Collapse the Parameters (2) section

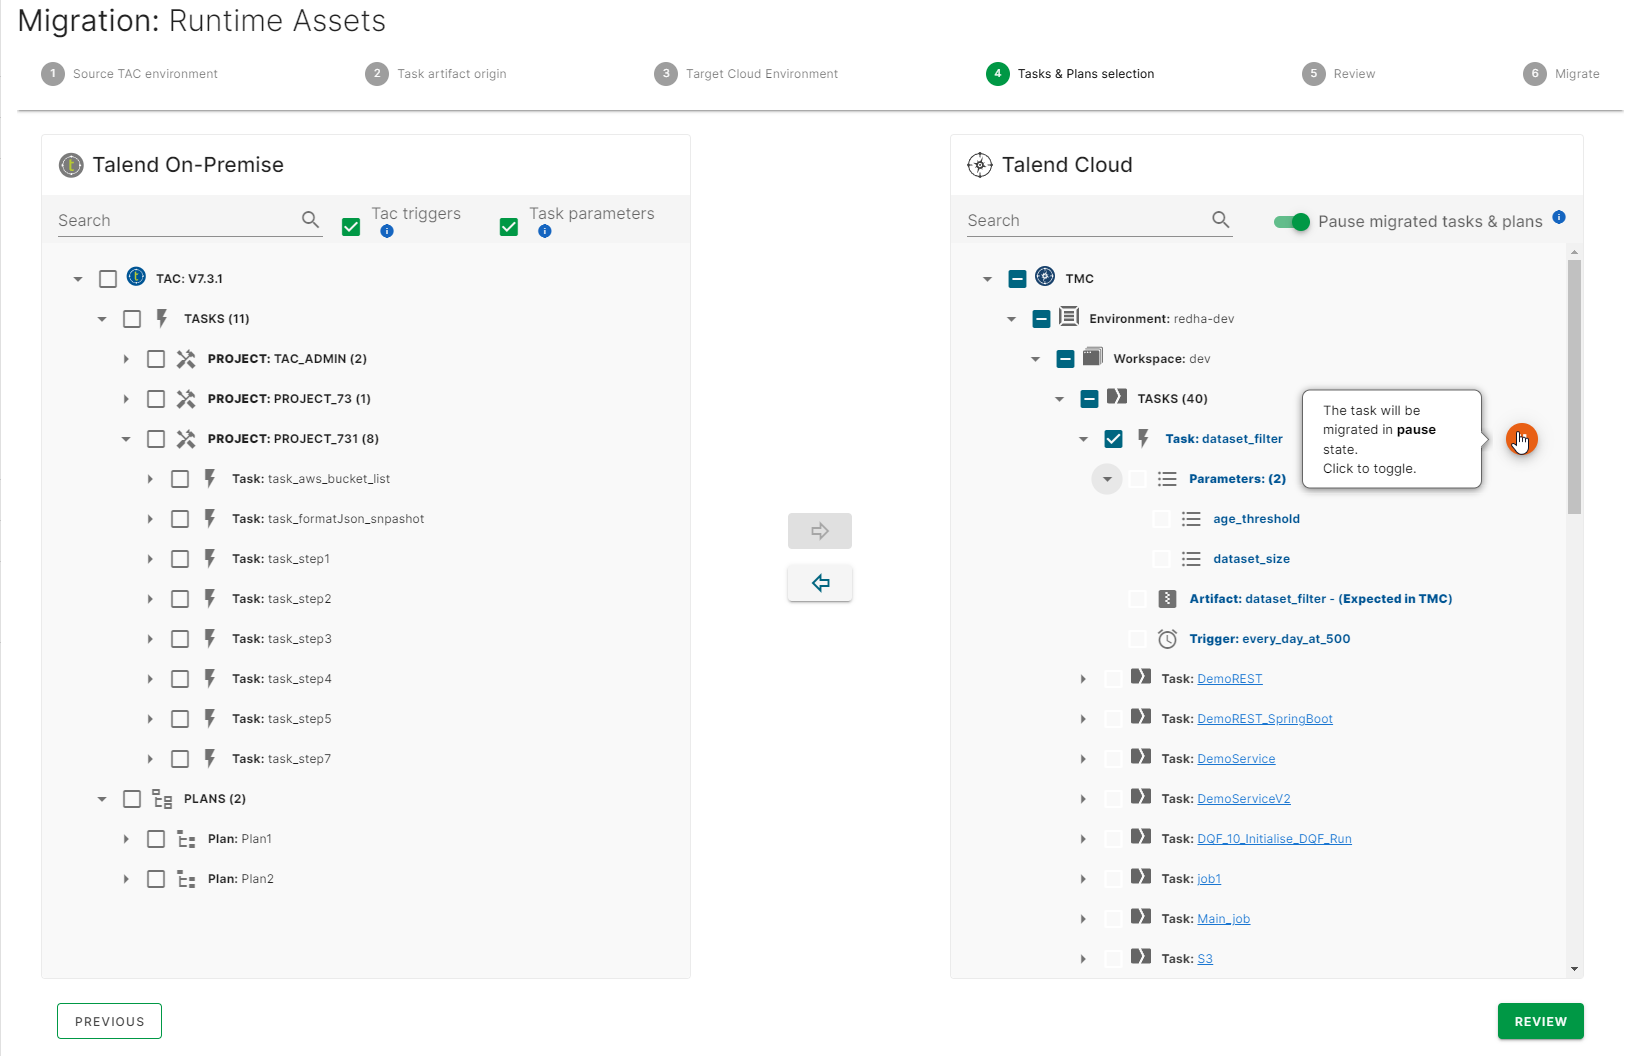[x=1106, y=479]
